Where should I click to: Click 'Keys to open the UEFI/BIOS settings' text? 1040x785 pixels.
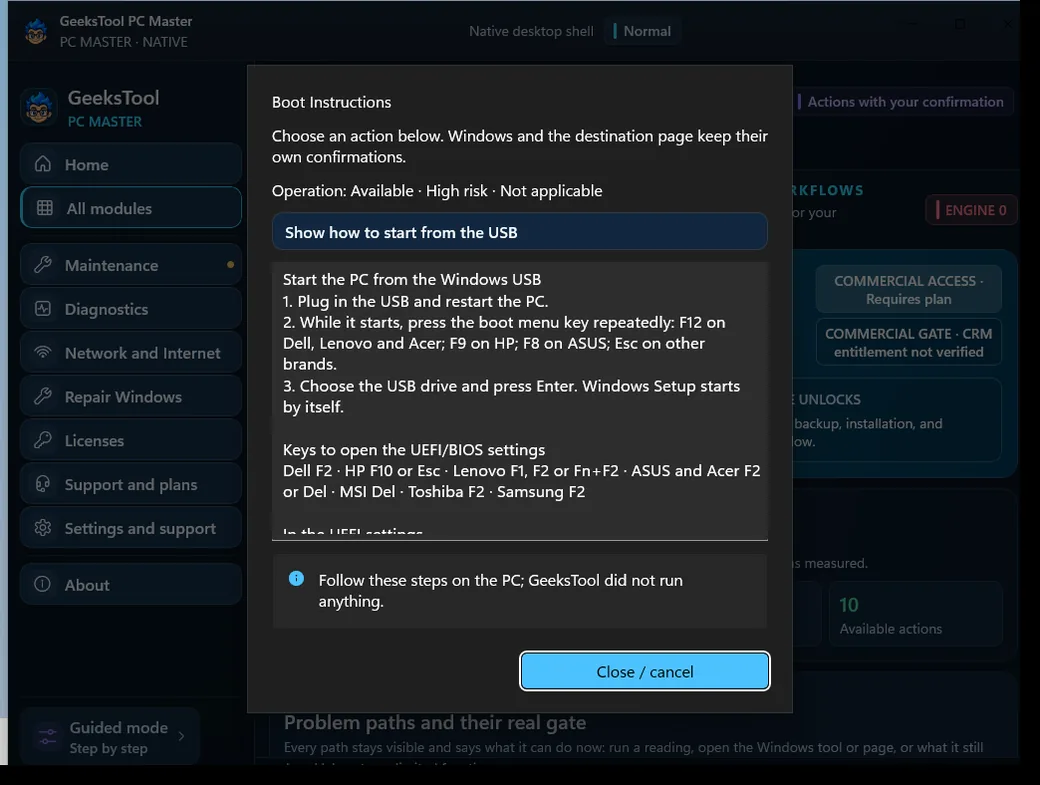coord(414,450)
